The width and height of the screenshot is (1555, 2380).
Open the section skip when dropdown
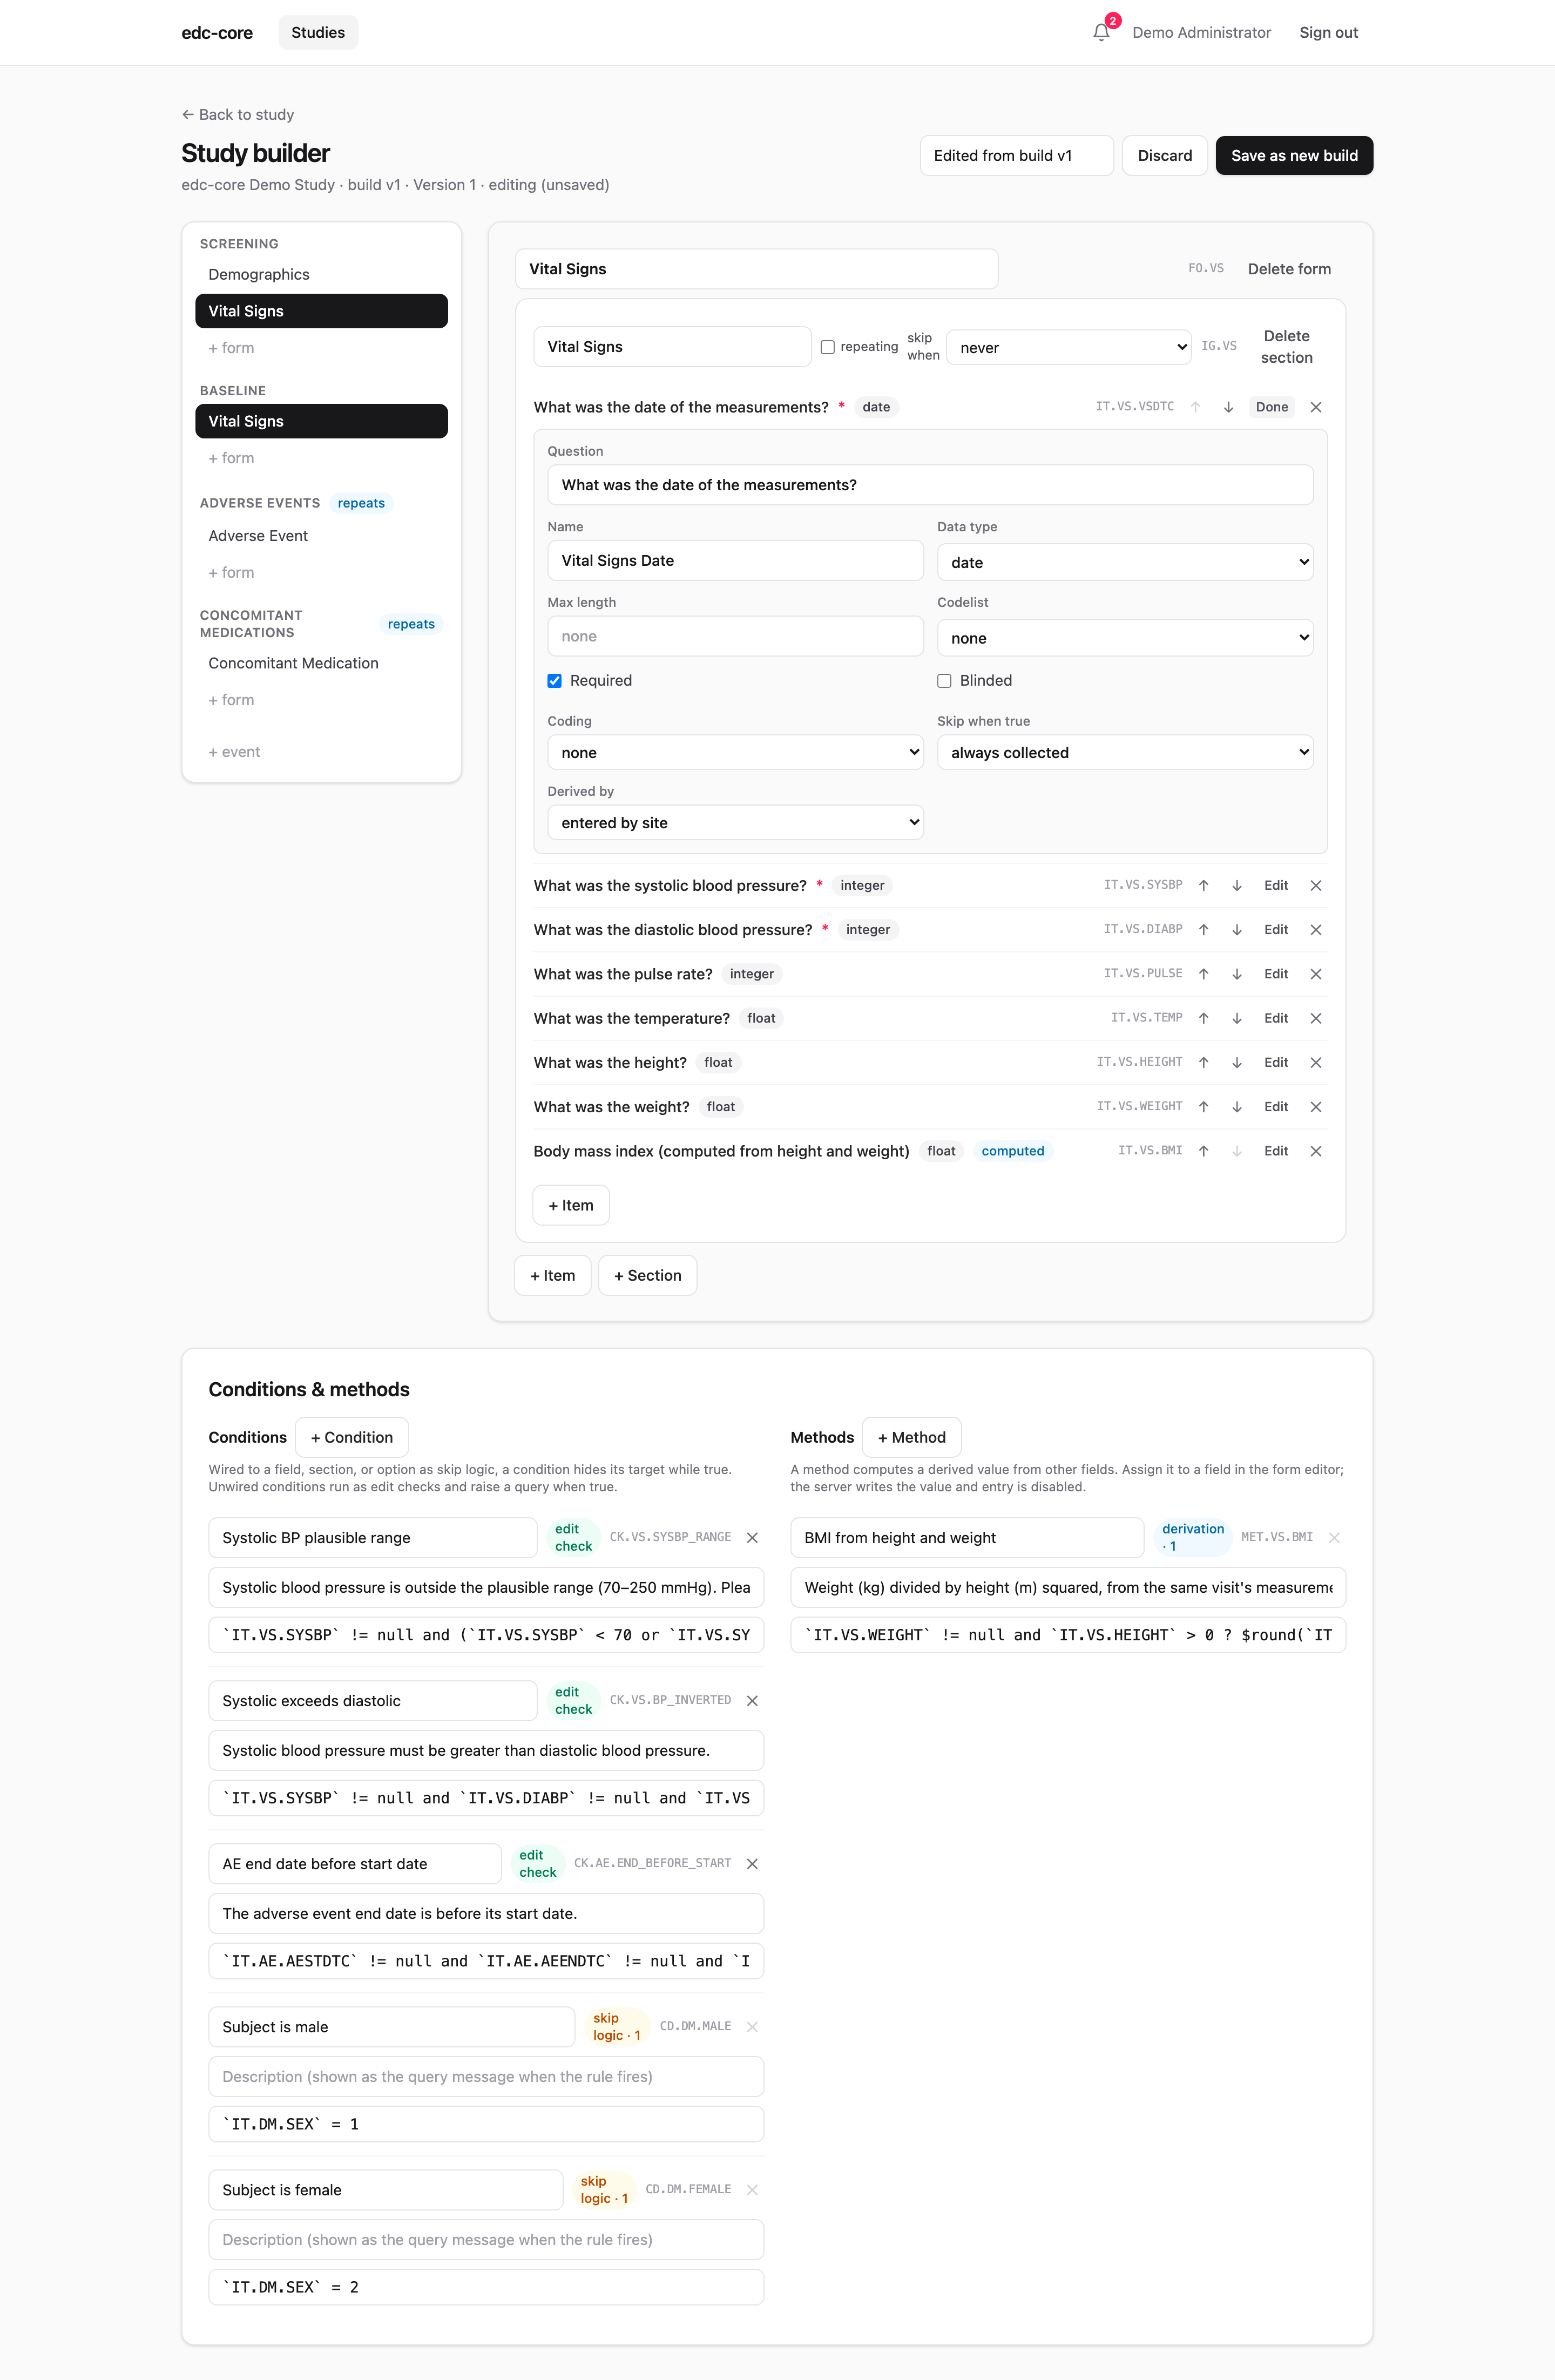1069,347
